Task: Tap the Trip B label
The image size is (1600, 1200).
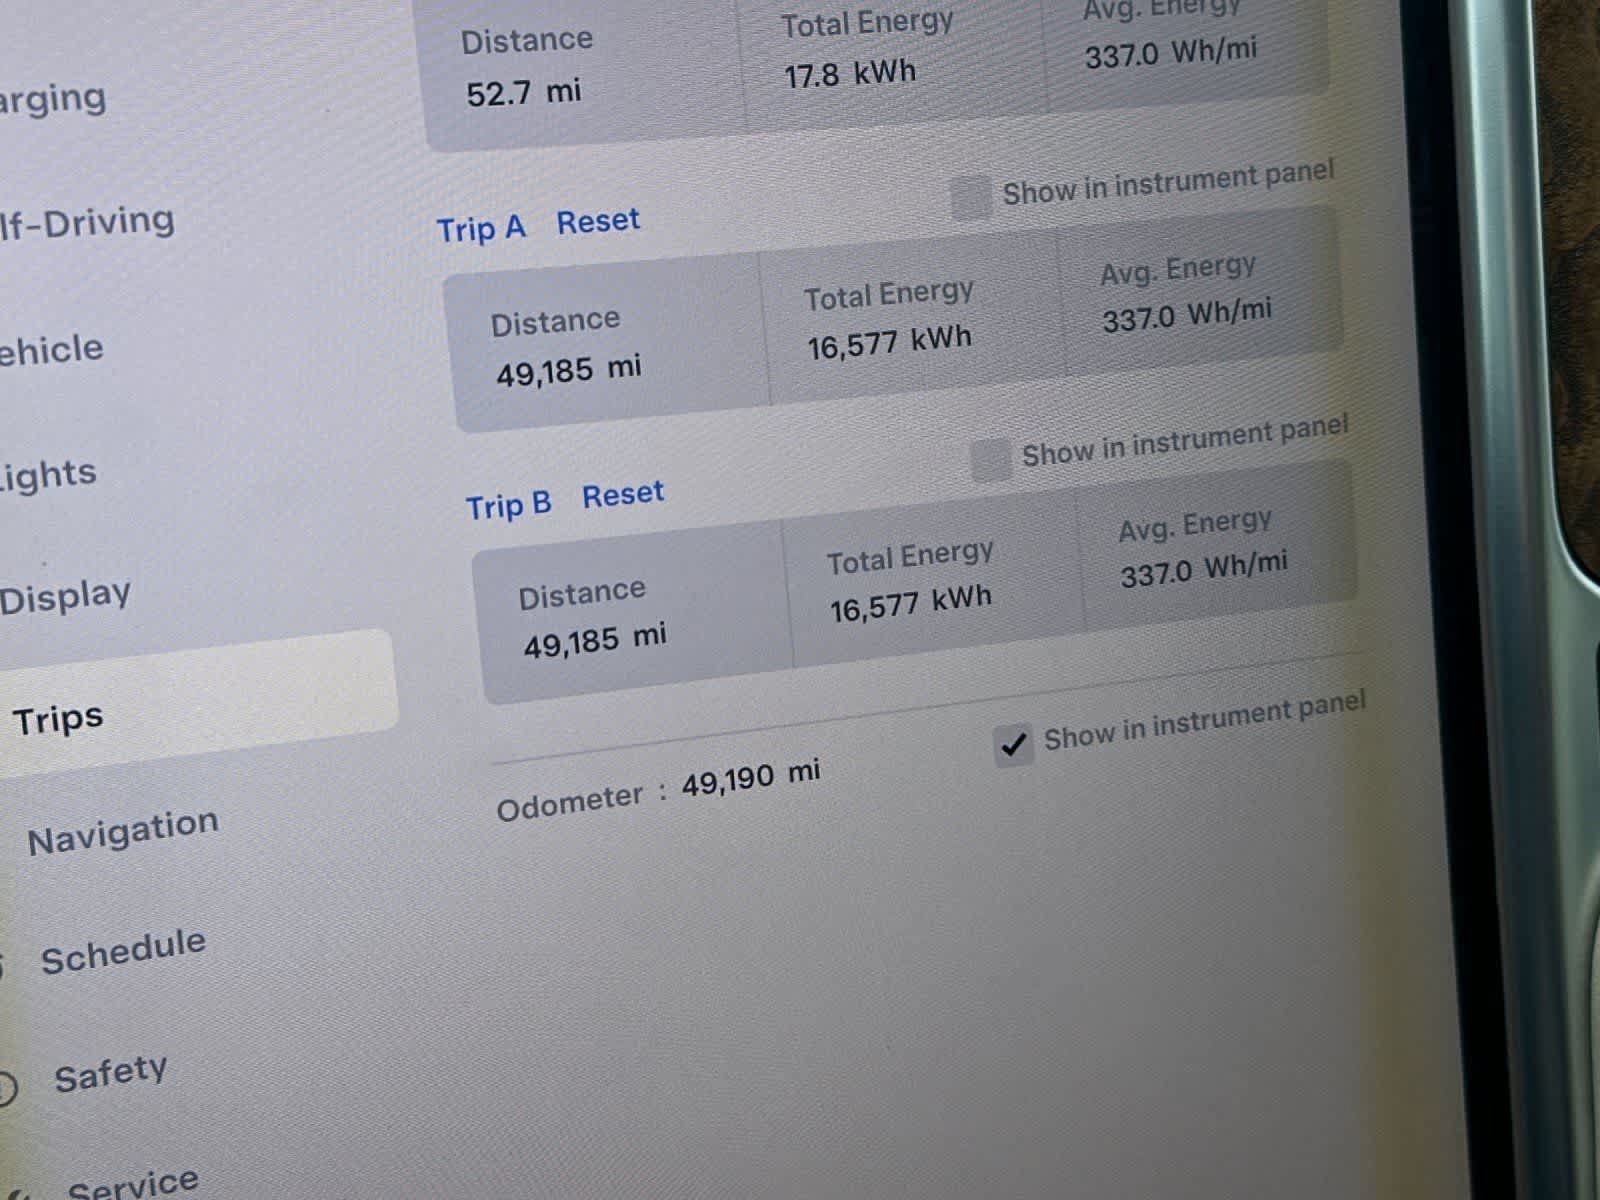Action: click(x=508, y=505)
